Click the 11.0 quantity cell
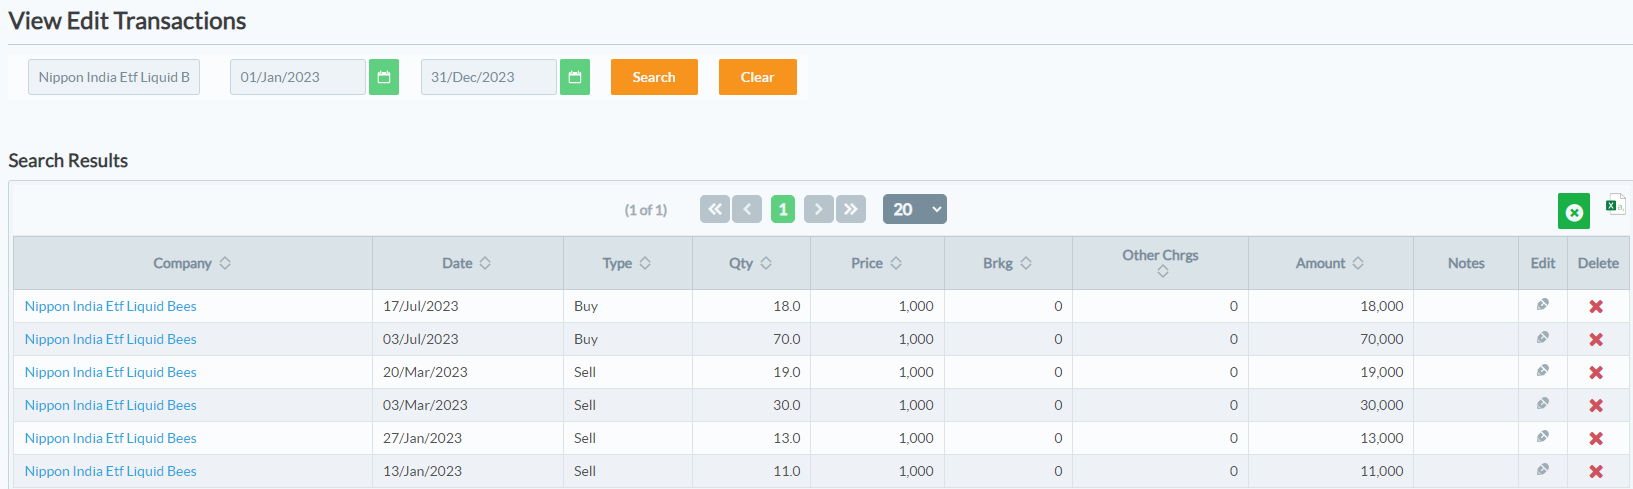Screen dimensions: 1633x489 (752, 471)
